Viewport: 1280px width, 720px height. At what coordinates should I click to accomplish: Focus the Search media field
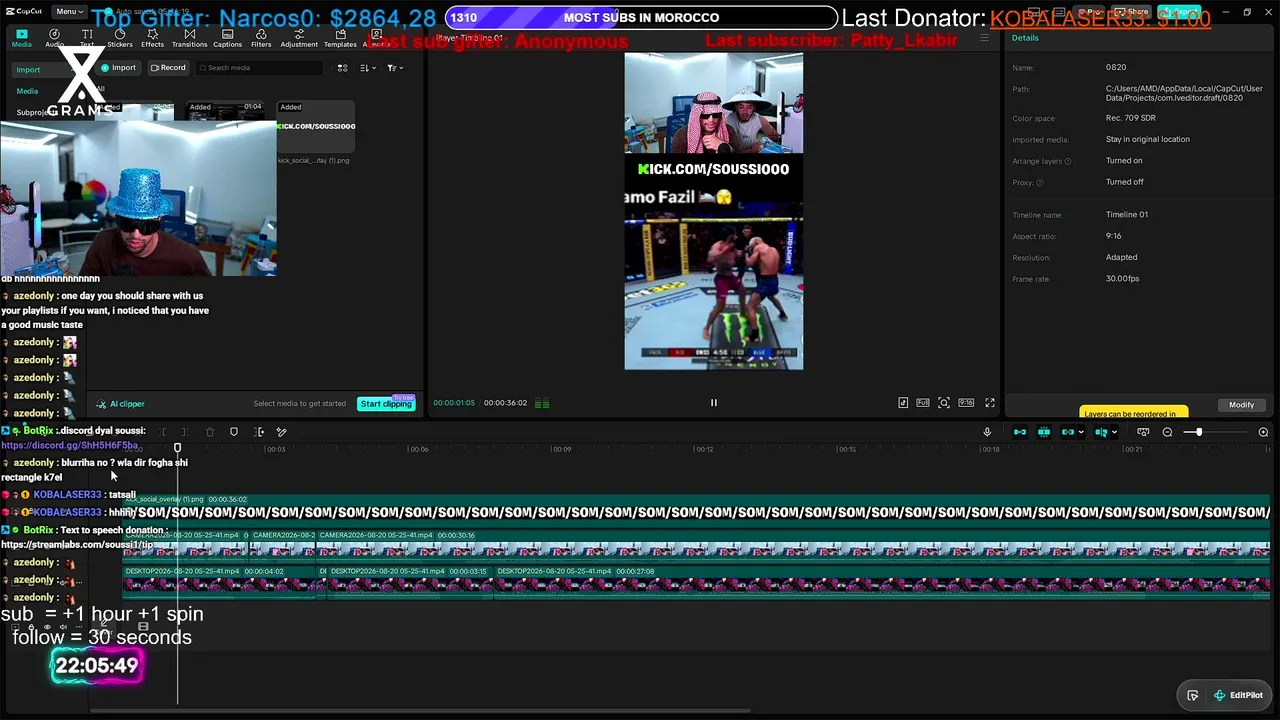pyautogui.click(x=260, y=68)
